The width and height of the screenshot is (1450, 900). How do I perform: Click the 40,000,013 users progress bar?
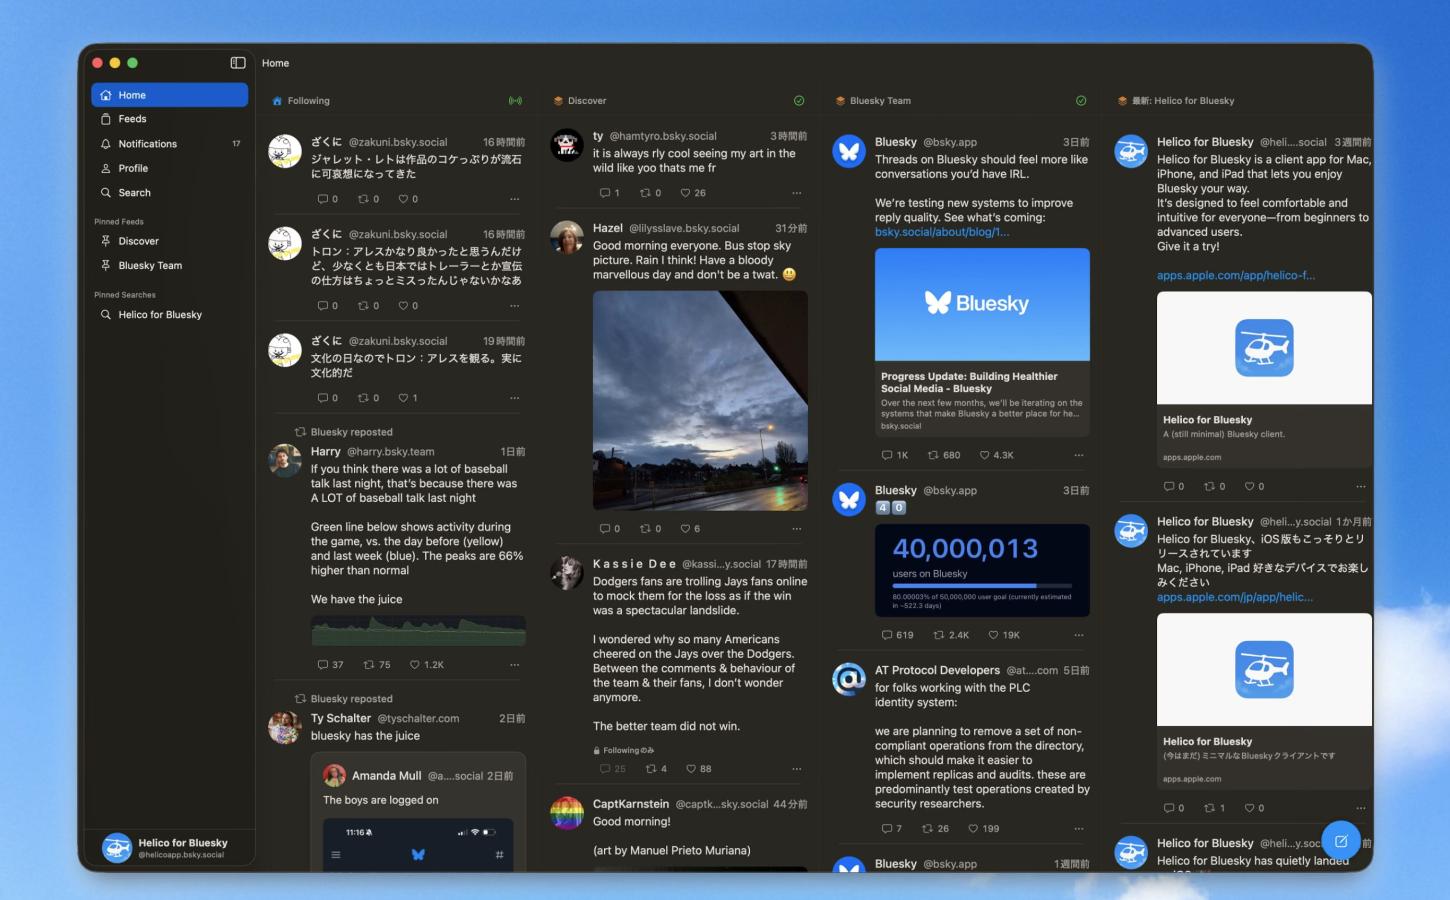click(982, 586)
